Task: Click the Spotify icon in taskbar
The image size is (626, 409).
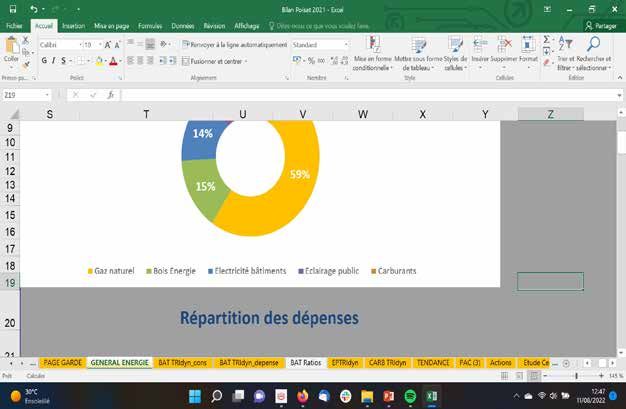Action: pyautogui.click(x=410, y=396)
